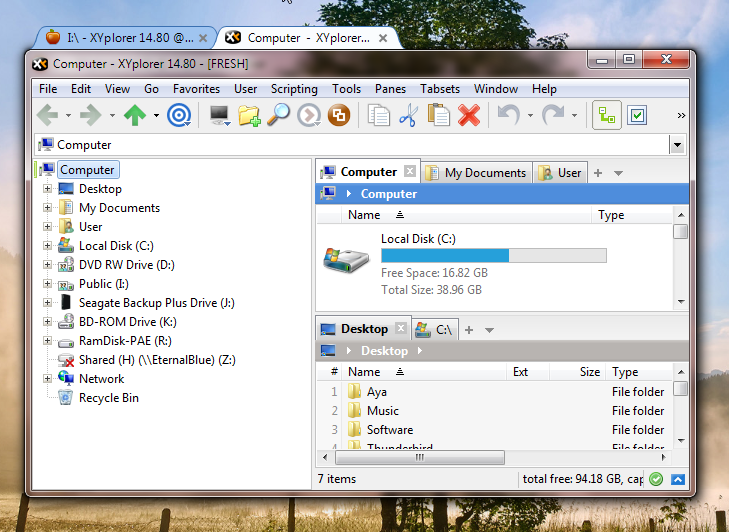729x532 pixels.
Task: Click the Cut scissors icon
Action: 407,116
